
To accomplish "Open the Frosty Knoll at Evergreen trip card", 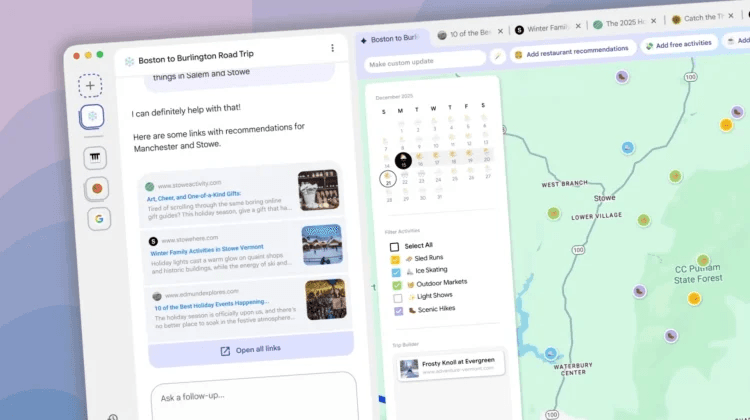I will (x=451, y=366).
